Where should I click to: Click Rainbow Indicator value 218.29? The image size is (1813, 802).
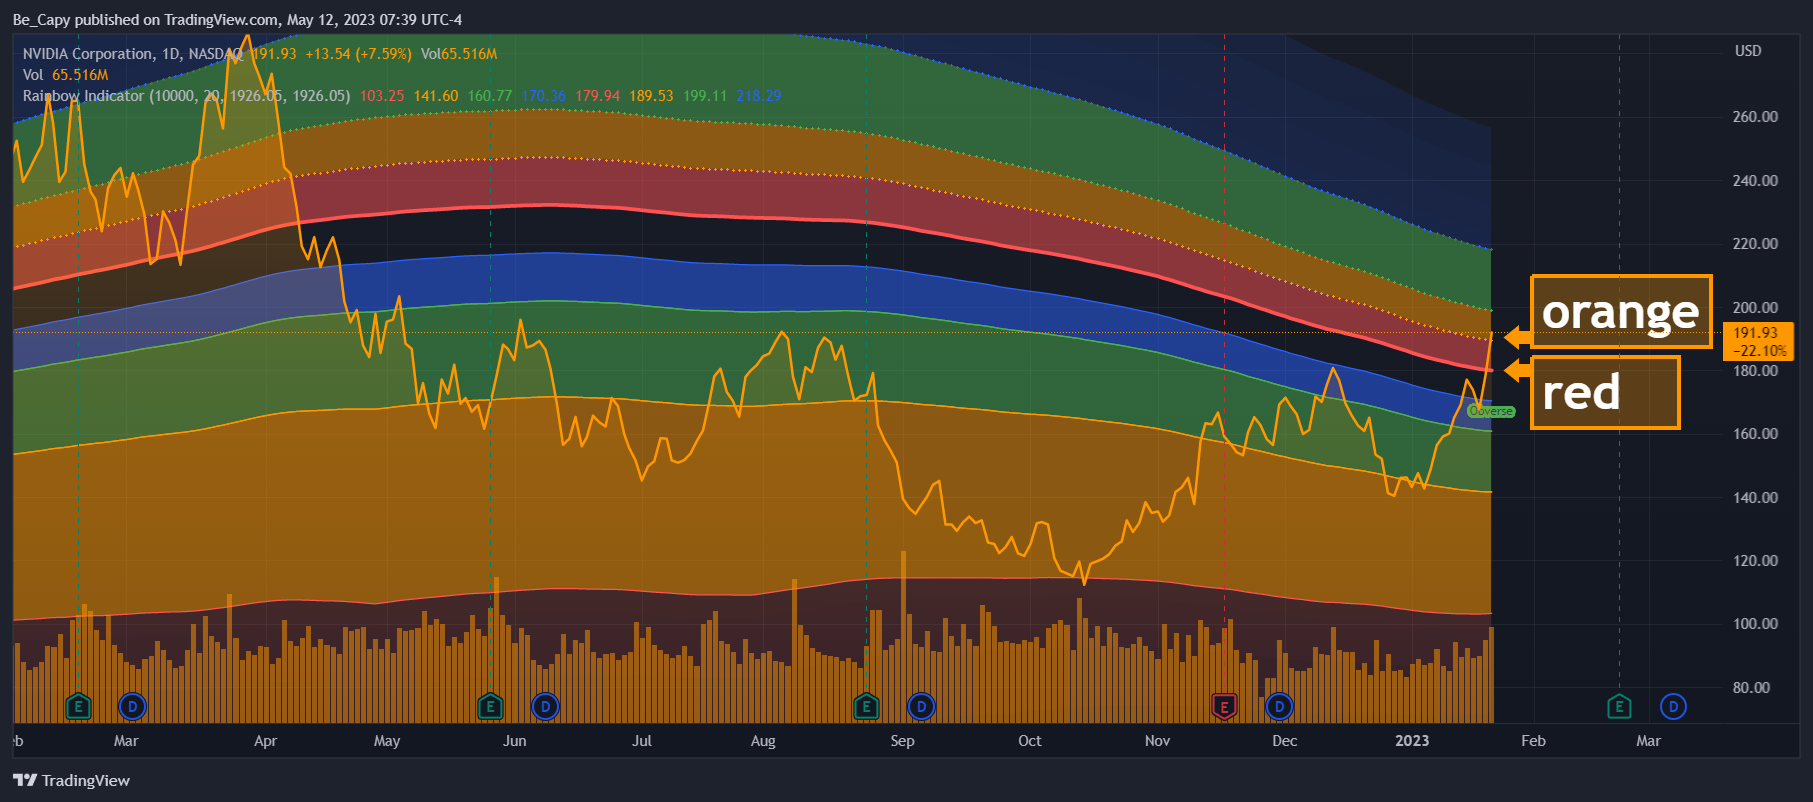tap(759, 96)
